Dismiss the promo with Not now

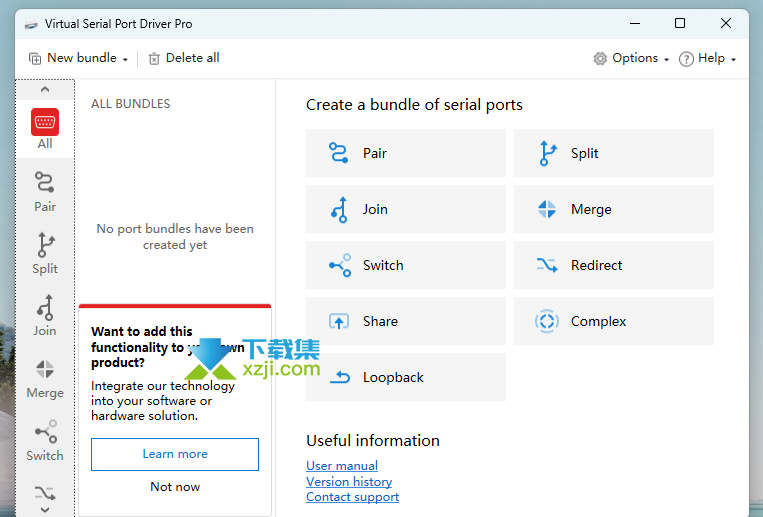pos(175,487)
